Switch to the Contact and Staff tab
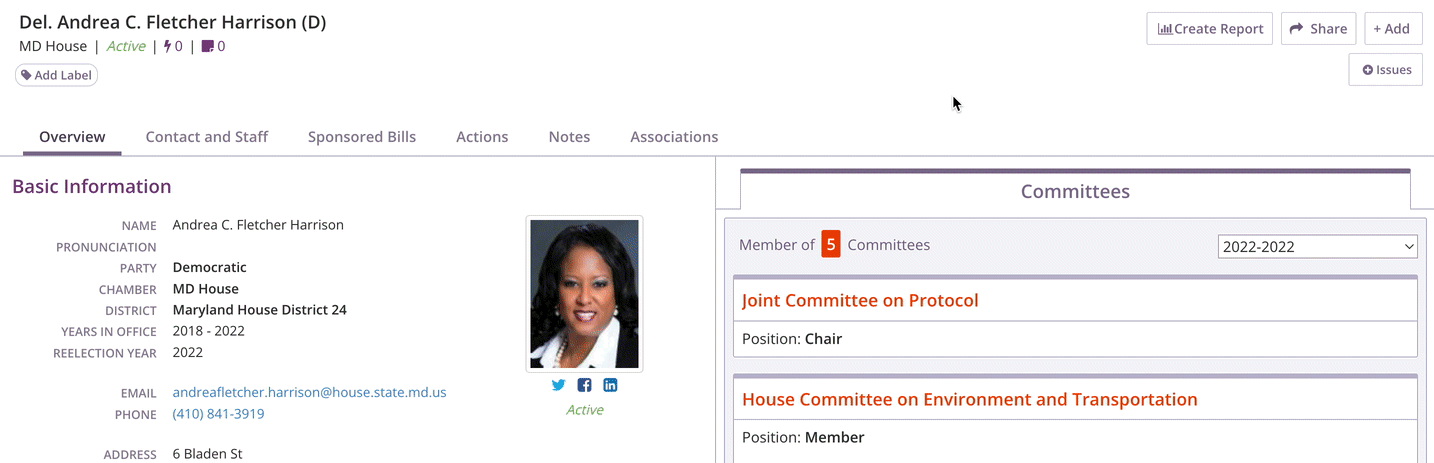The width and height of the screenshot is (1434, 463). [207, 137]
